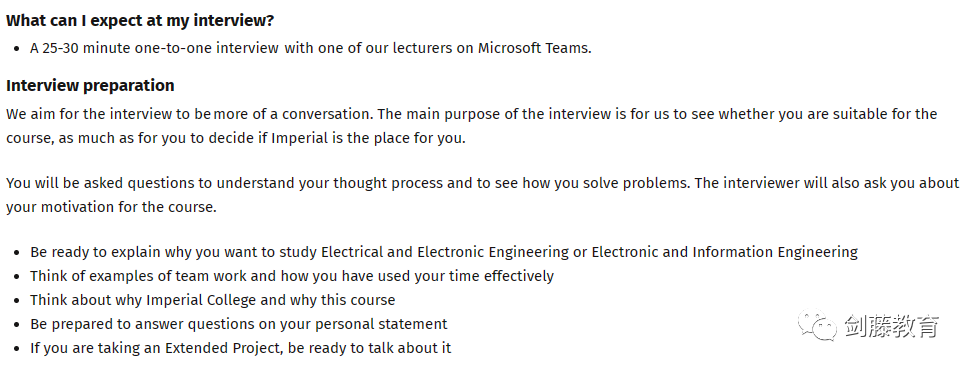Click the bullet point before 'If you are taking'
Viewport: 971px width, 369px height.
pos(17,349)
